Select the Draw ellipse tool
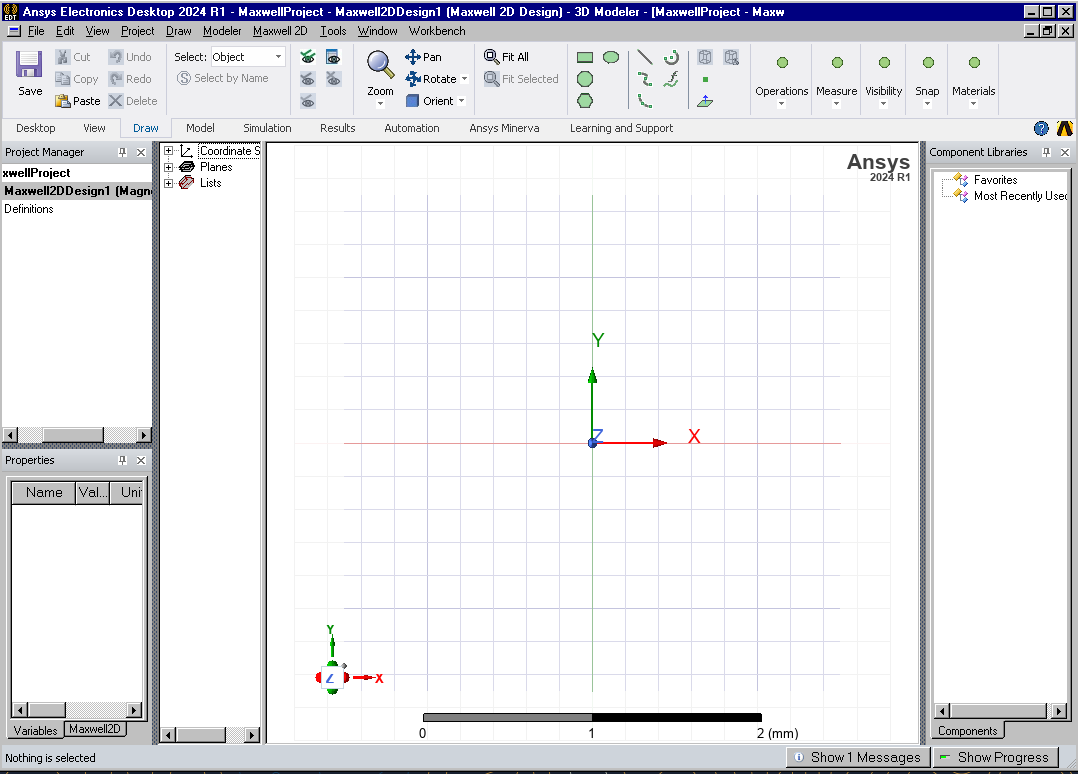 610,58
